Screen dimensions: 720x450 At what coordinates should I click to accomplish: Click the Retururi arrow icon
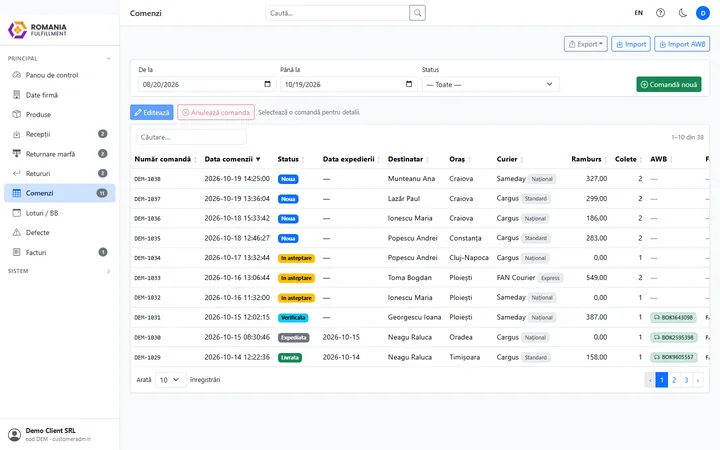coord(17,173)
